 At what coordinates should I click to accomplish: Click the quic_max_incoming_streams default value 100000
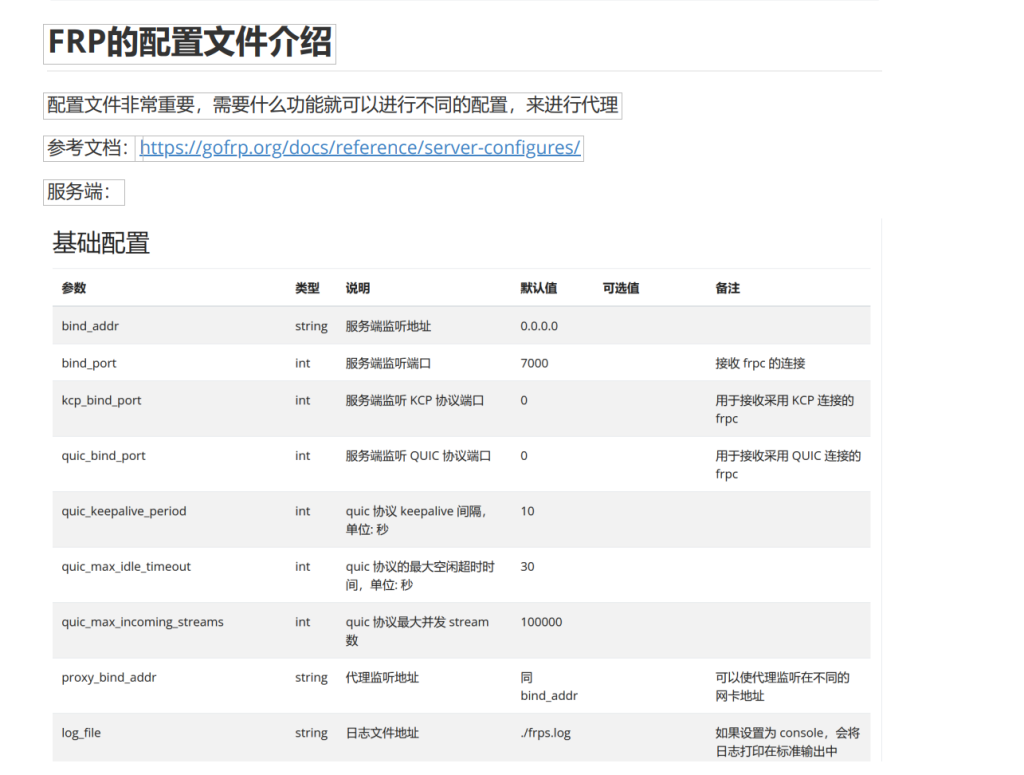(541, 622)
